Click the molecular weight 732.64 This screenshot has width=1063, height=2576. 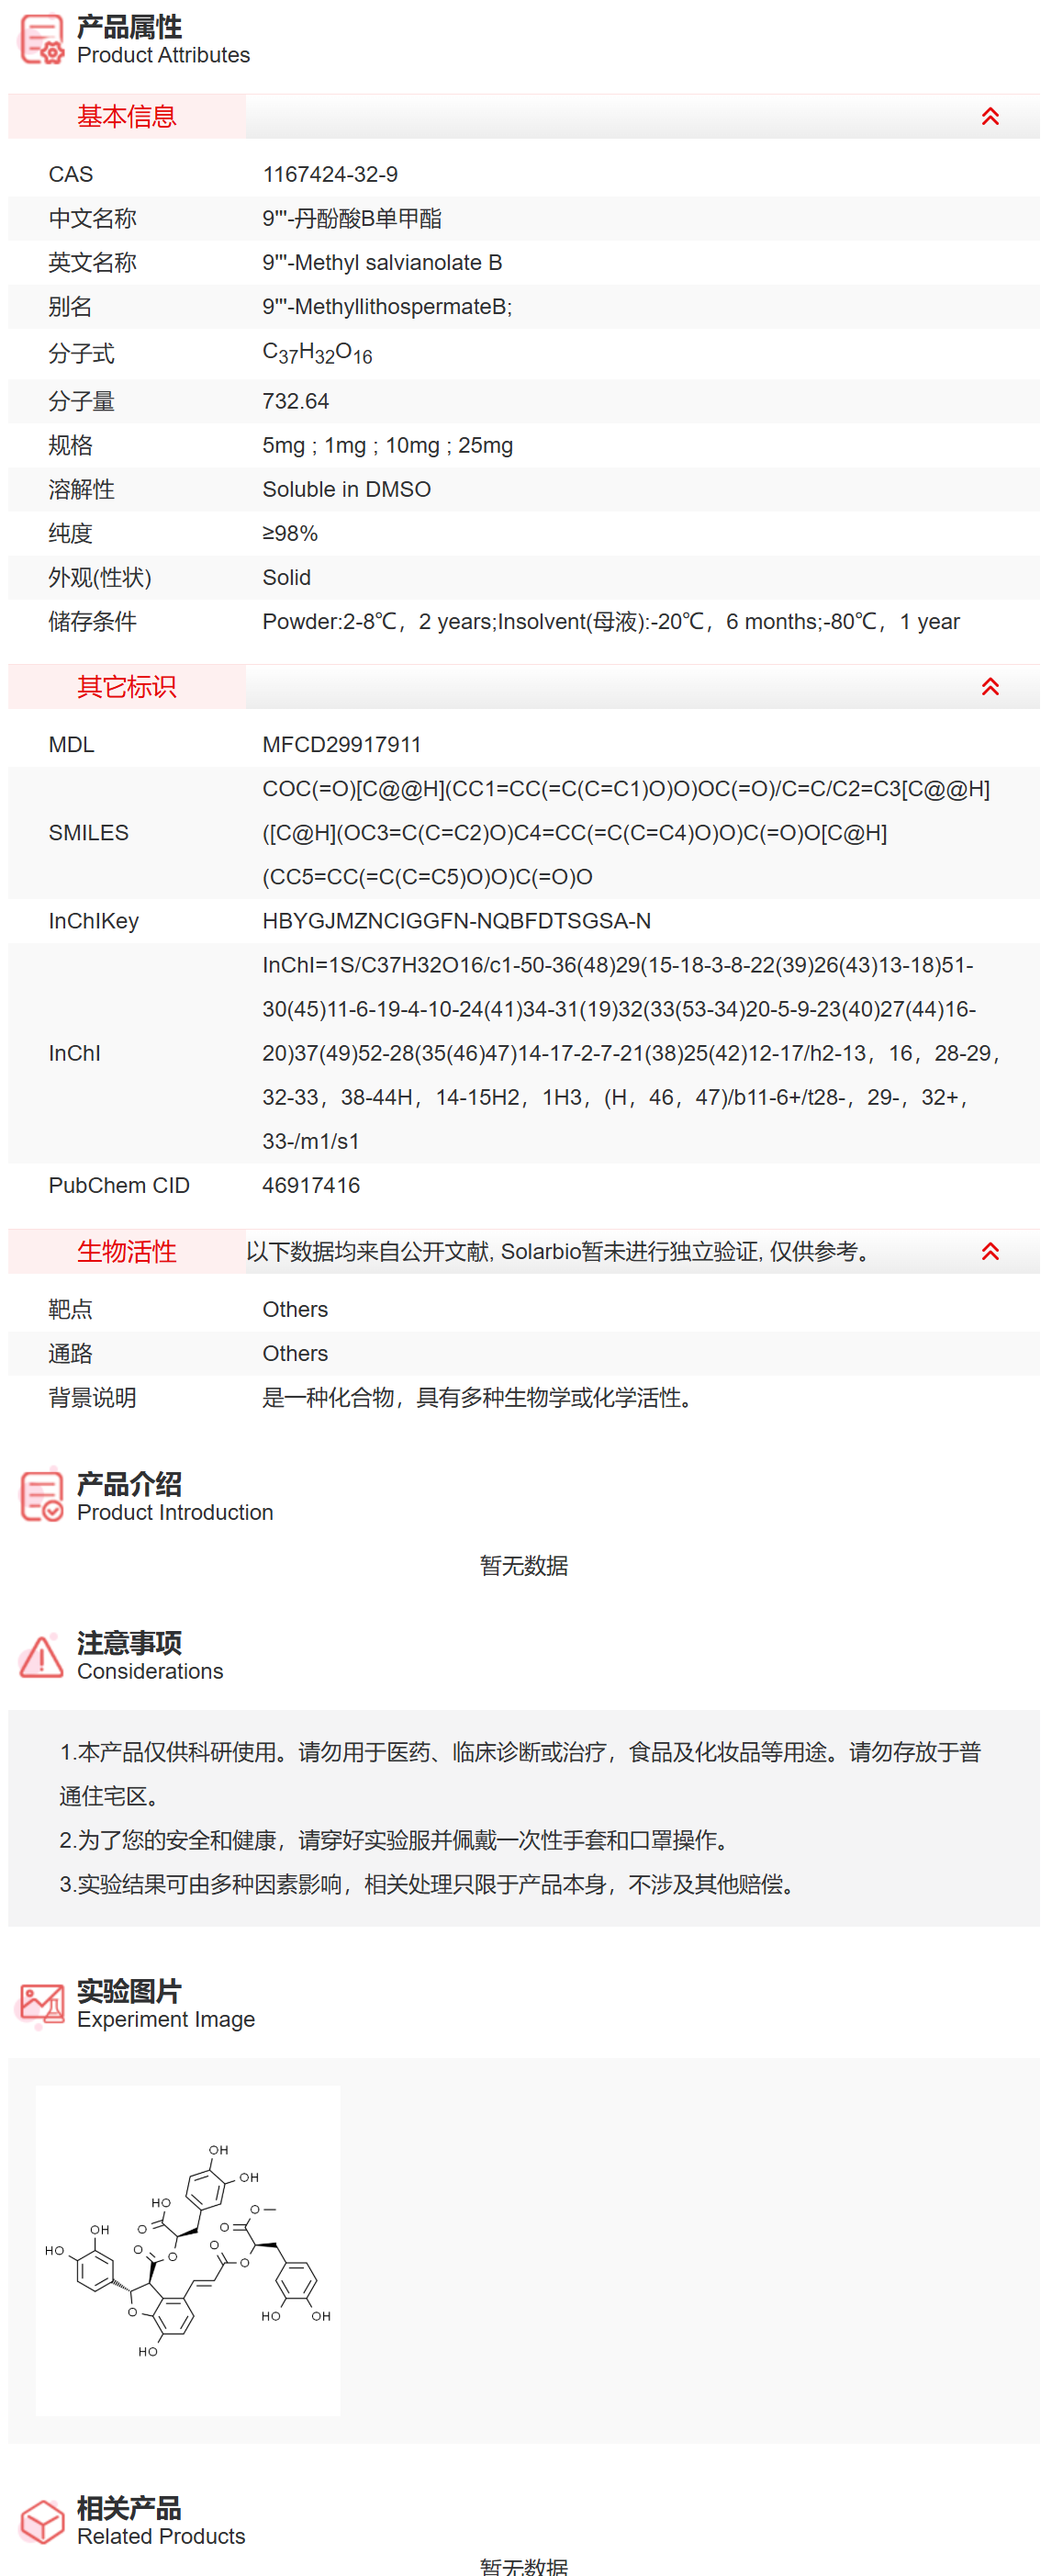coord(295,401)
